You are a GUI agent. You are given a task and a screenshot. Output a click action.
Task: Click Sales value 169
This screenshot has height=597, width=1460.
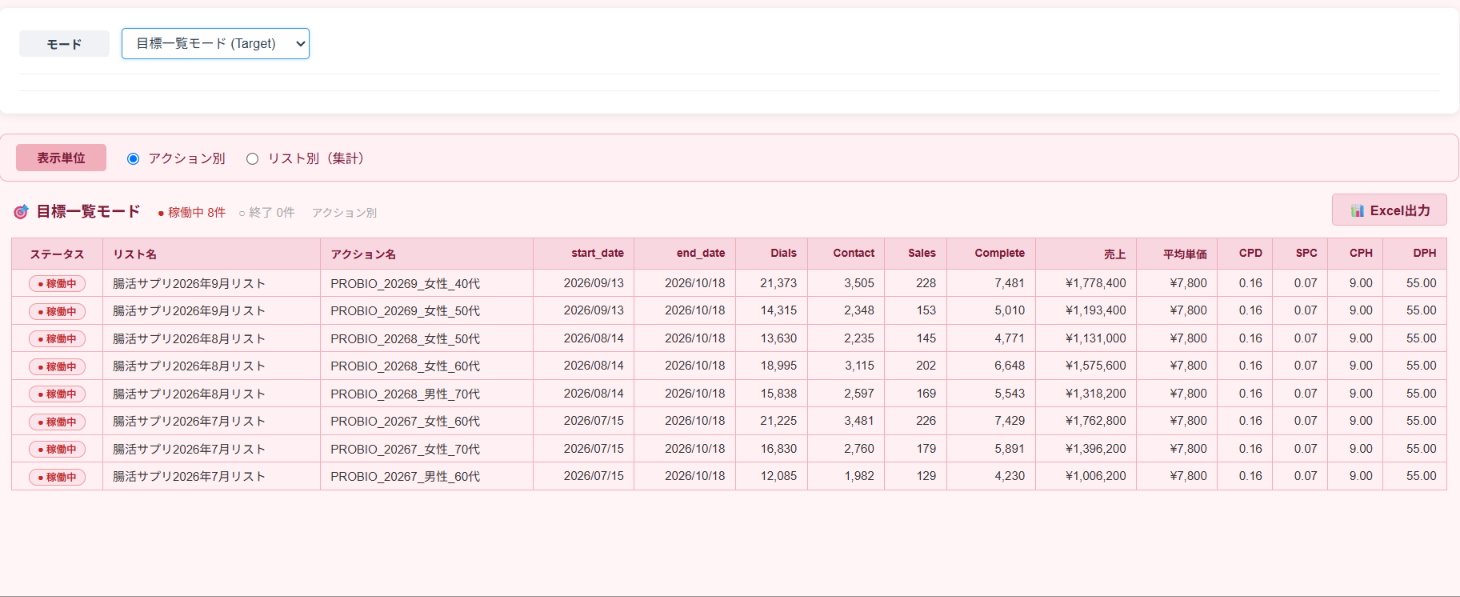coord(926,394)
